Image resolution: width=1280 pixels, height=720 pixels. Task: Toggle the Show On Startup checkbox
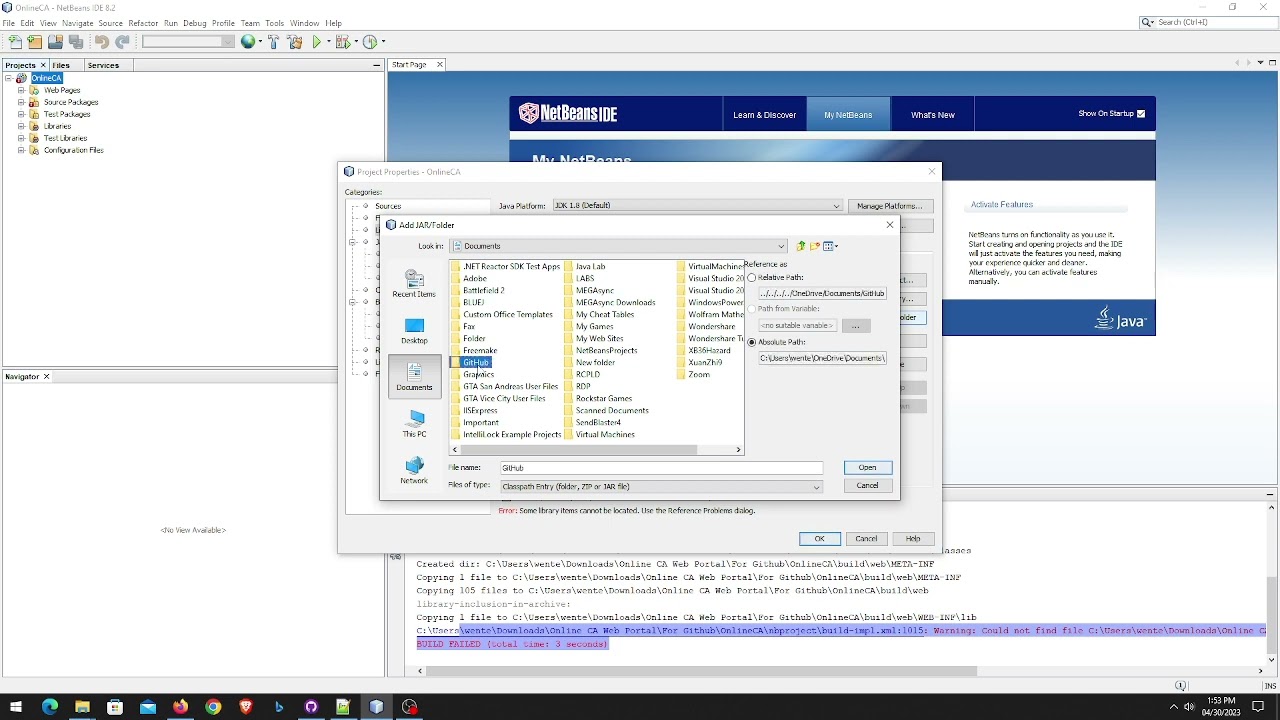[1141, 114]
